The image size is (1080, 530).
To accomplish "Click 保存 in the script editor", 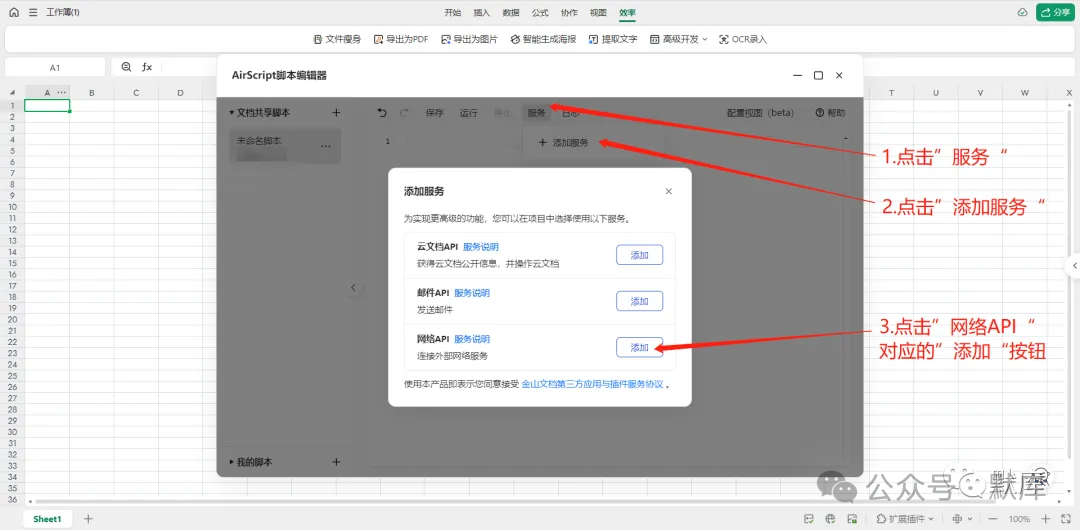I will point(435,113).
